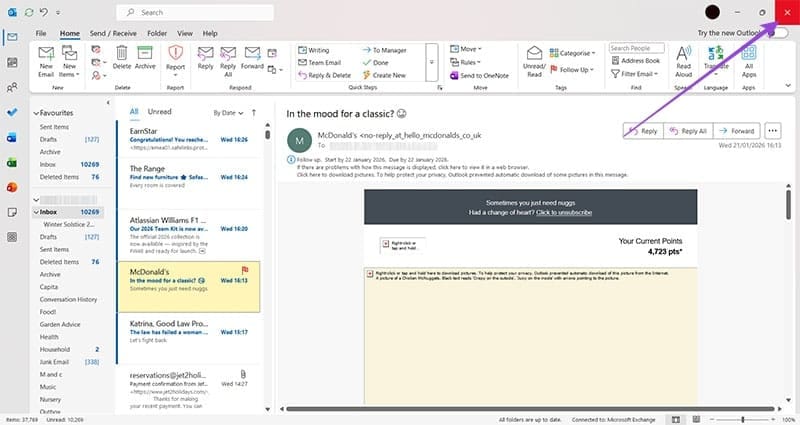Click the Forward button in reading pane
Screen dimensions: 800x425
(735, 131)
